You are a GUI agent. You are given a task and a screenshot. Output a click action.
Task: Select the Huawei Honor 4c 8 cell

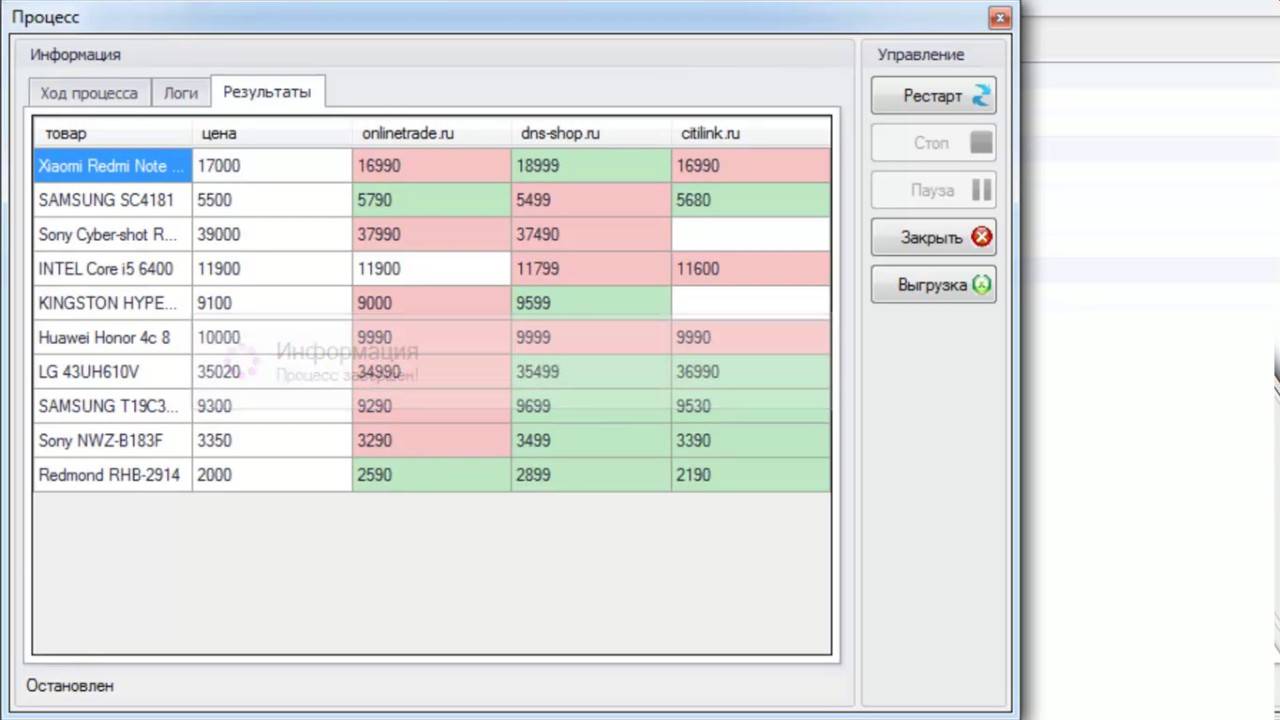113,337
